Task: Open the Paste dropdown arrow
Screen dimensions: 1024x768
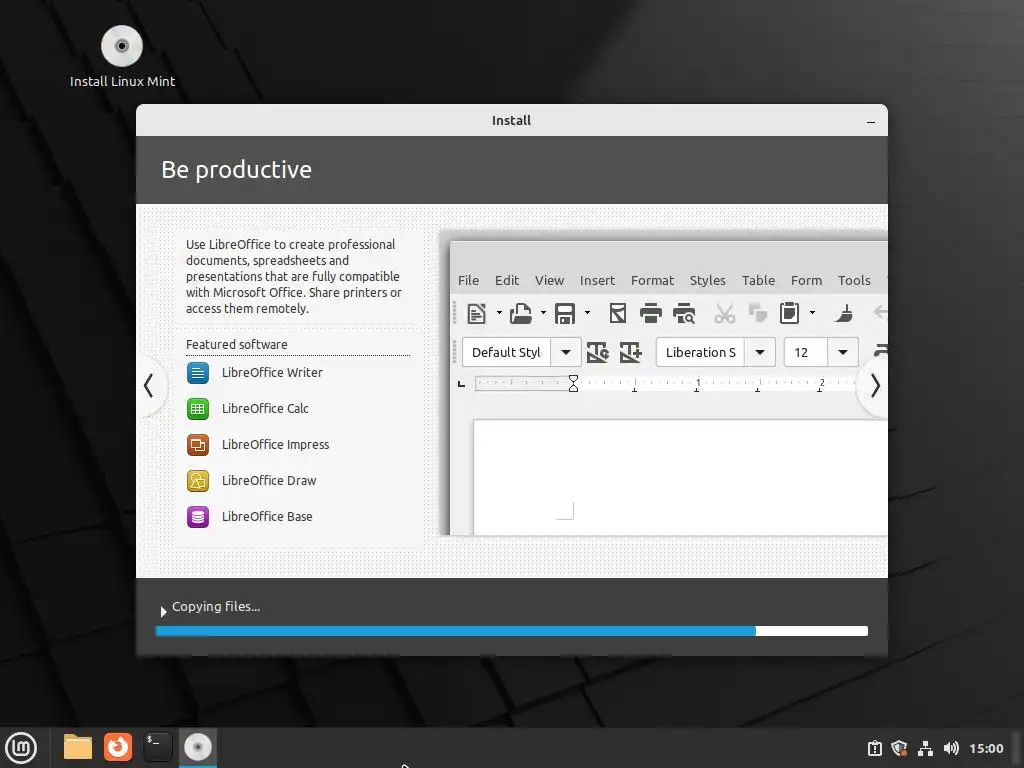Action: click(812, 313)
